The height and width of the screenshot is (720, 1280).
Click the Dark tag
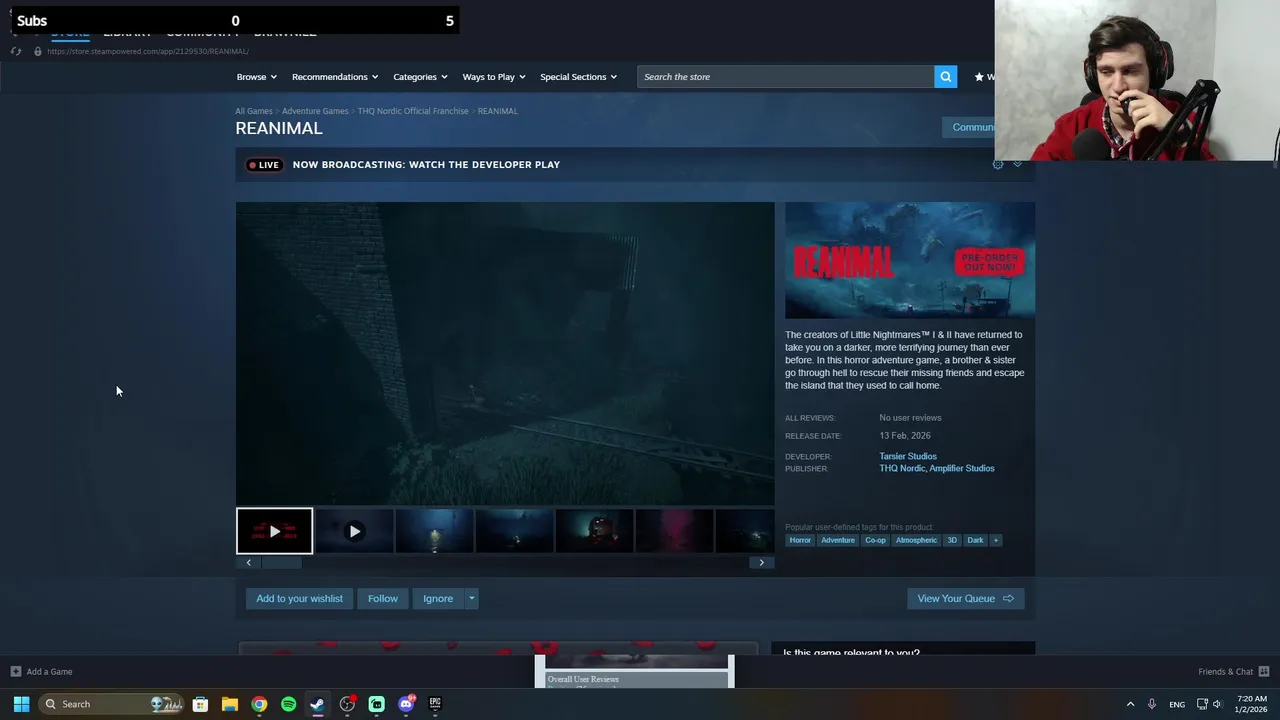[975, 540]
